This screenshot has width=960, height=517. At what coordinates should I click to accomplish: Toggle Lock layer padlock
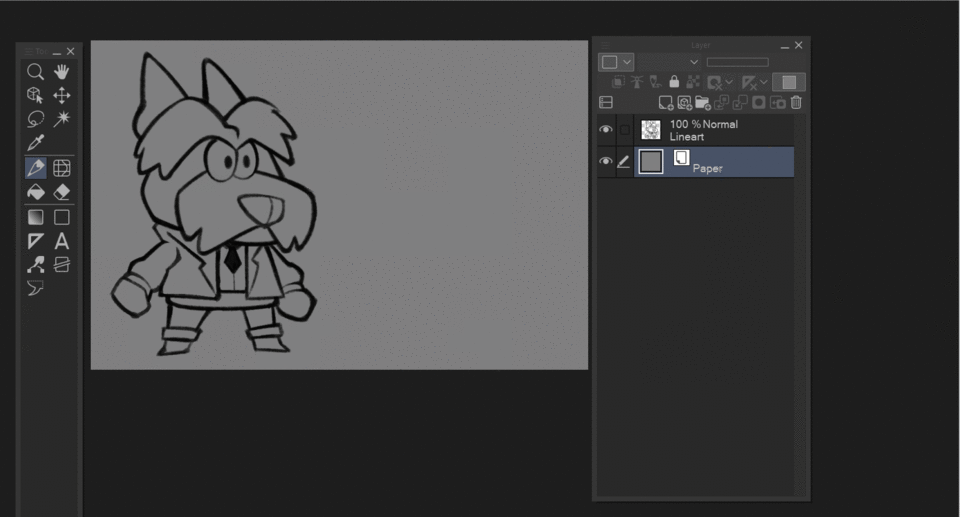click(x=674, y=82)
